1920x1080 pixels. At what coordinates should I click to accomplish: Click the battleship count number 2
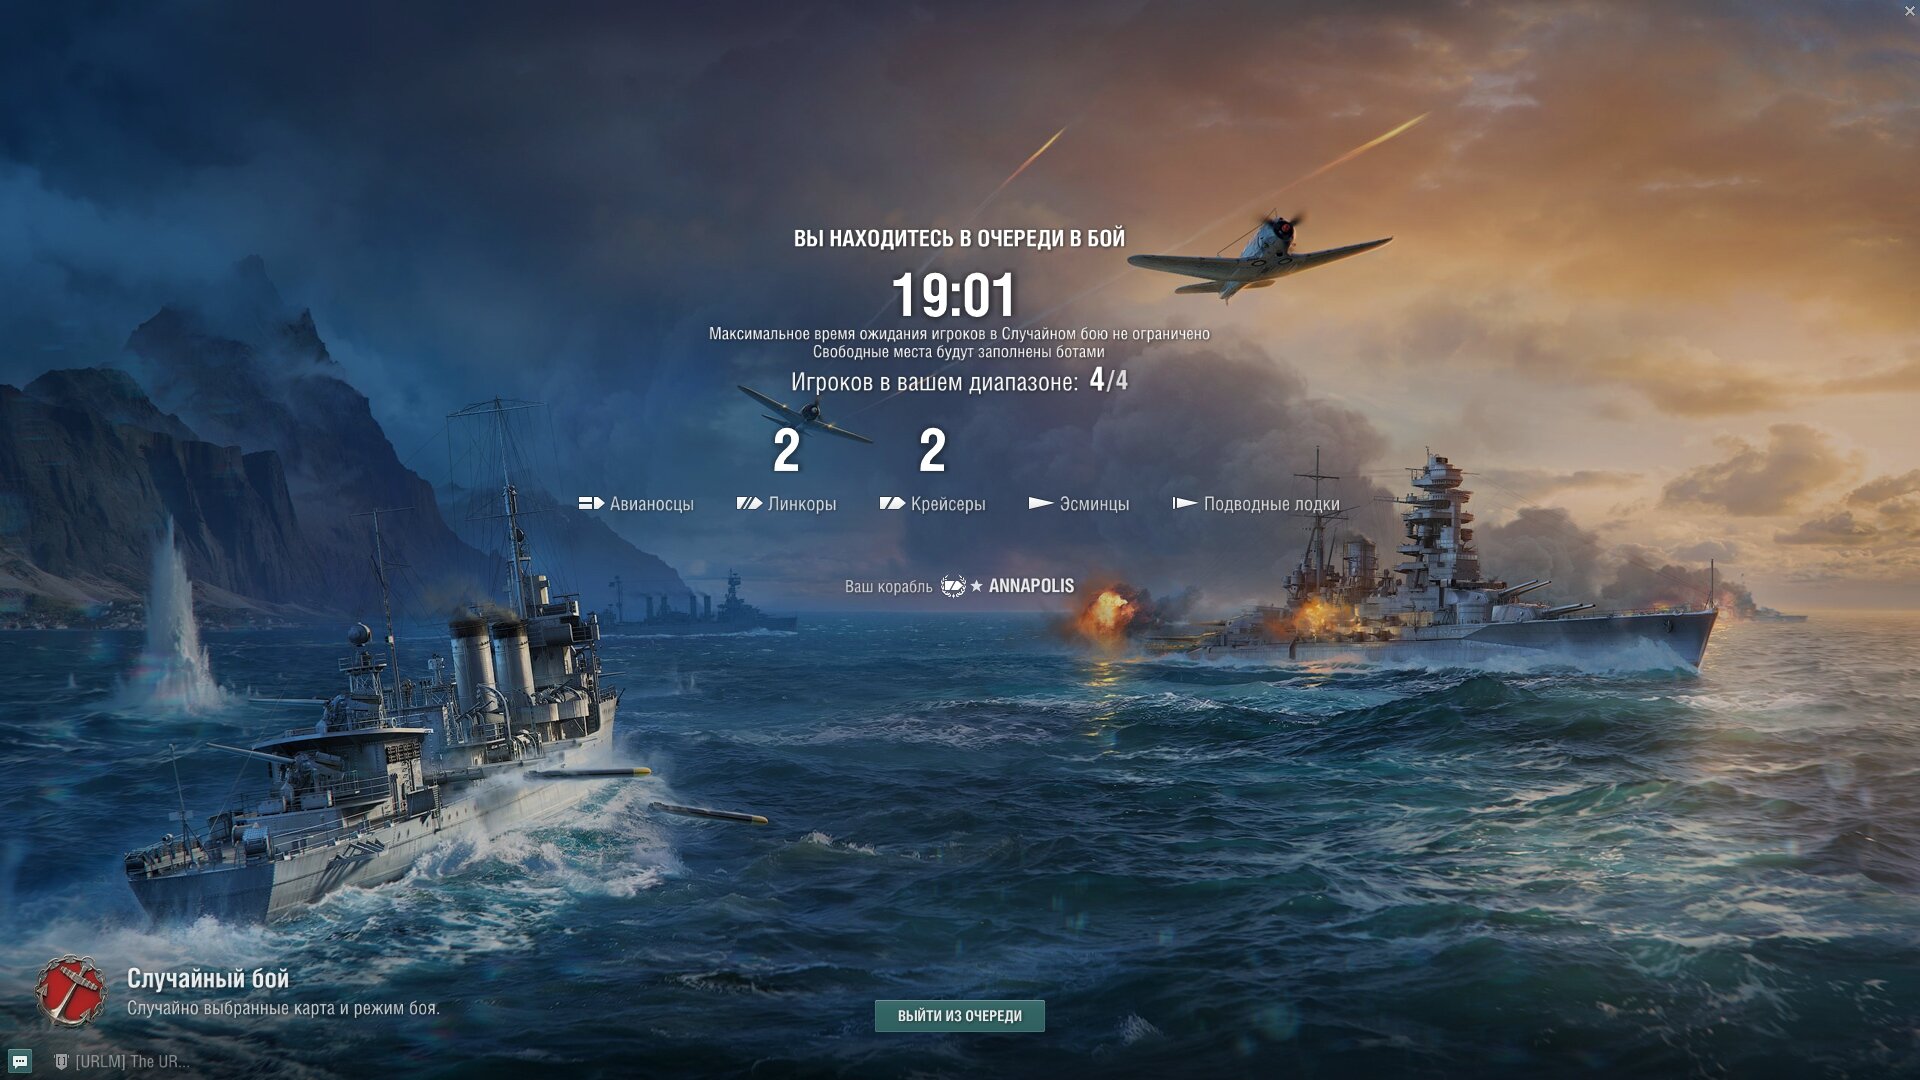(787, 451)
